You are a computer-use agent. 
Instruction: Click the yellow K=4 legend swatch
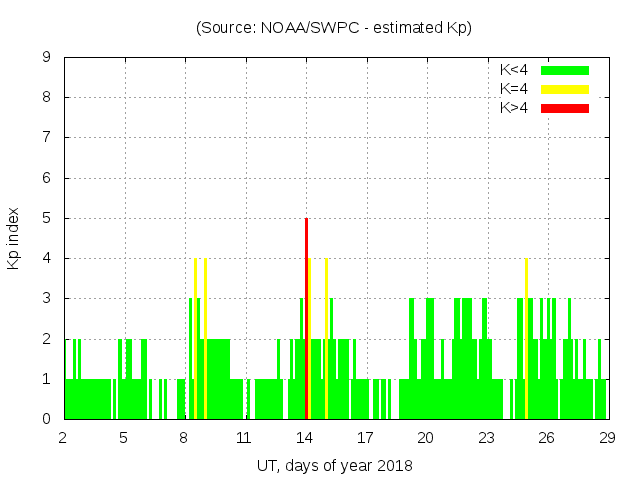565,89
